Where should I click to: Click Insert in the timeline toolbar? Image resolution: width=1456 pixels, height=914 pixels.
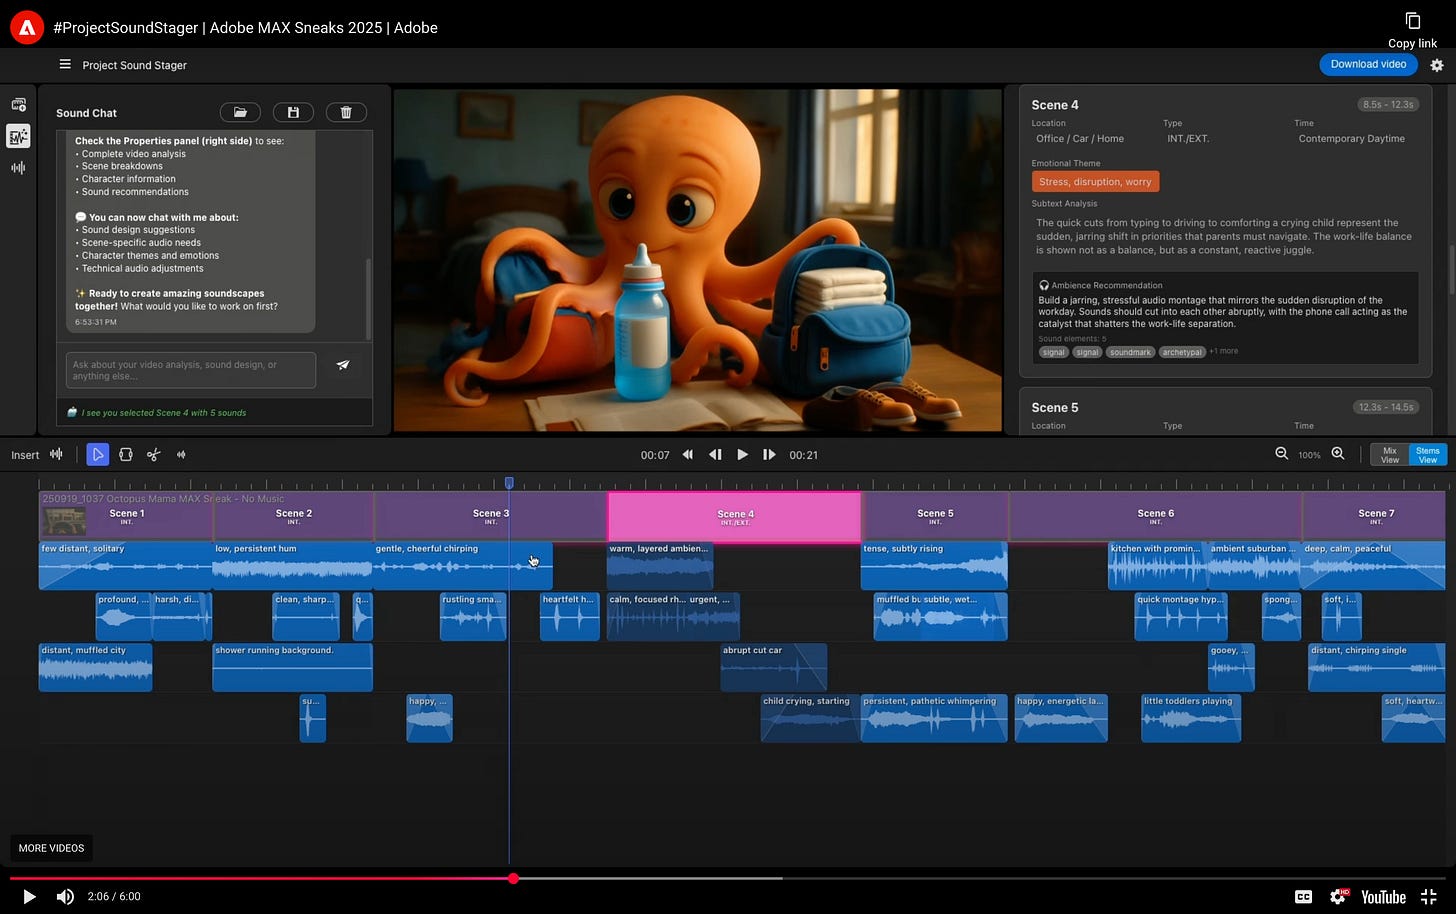[24, 454]
